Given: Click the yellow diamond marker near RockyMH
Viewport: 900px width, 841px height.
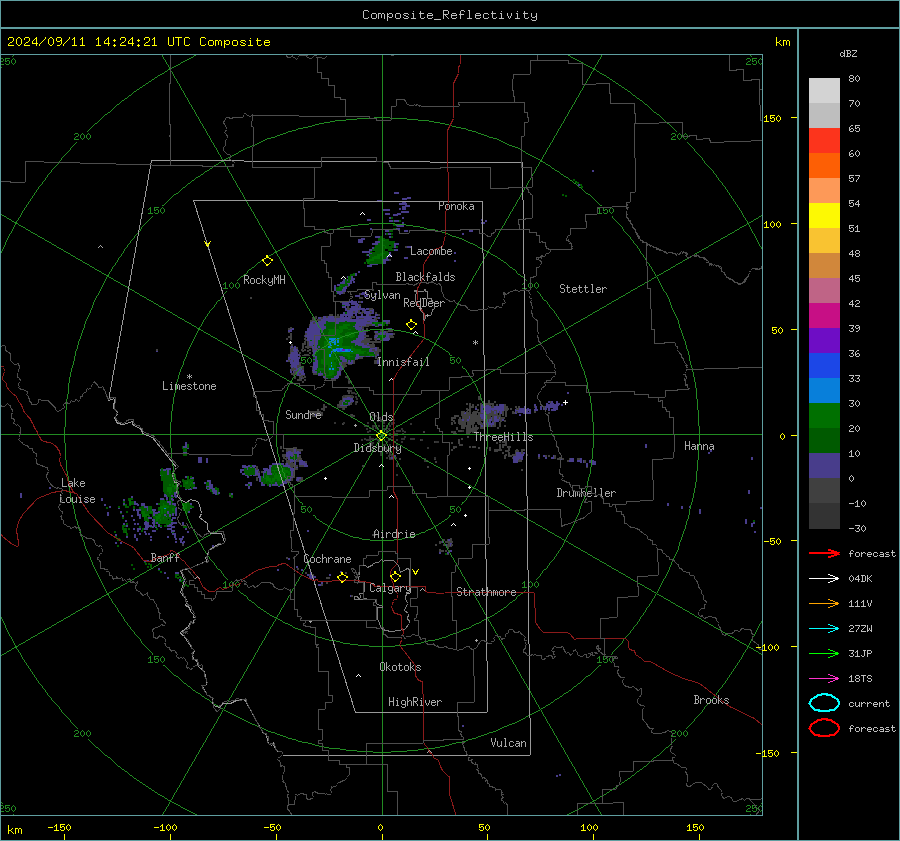Looking at the screenshot, I should [267, 261].
